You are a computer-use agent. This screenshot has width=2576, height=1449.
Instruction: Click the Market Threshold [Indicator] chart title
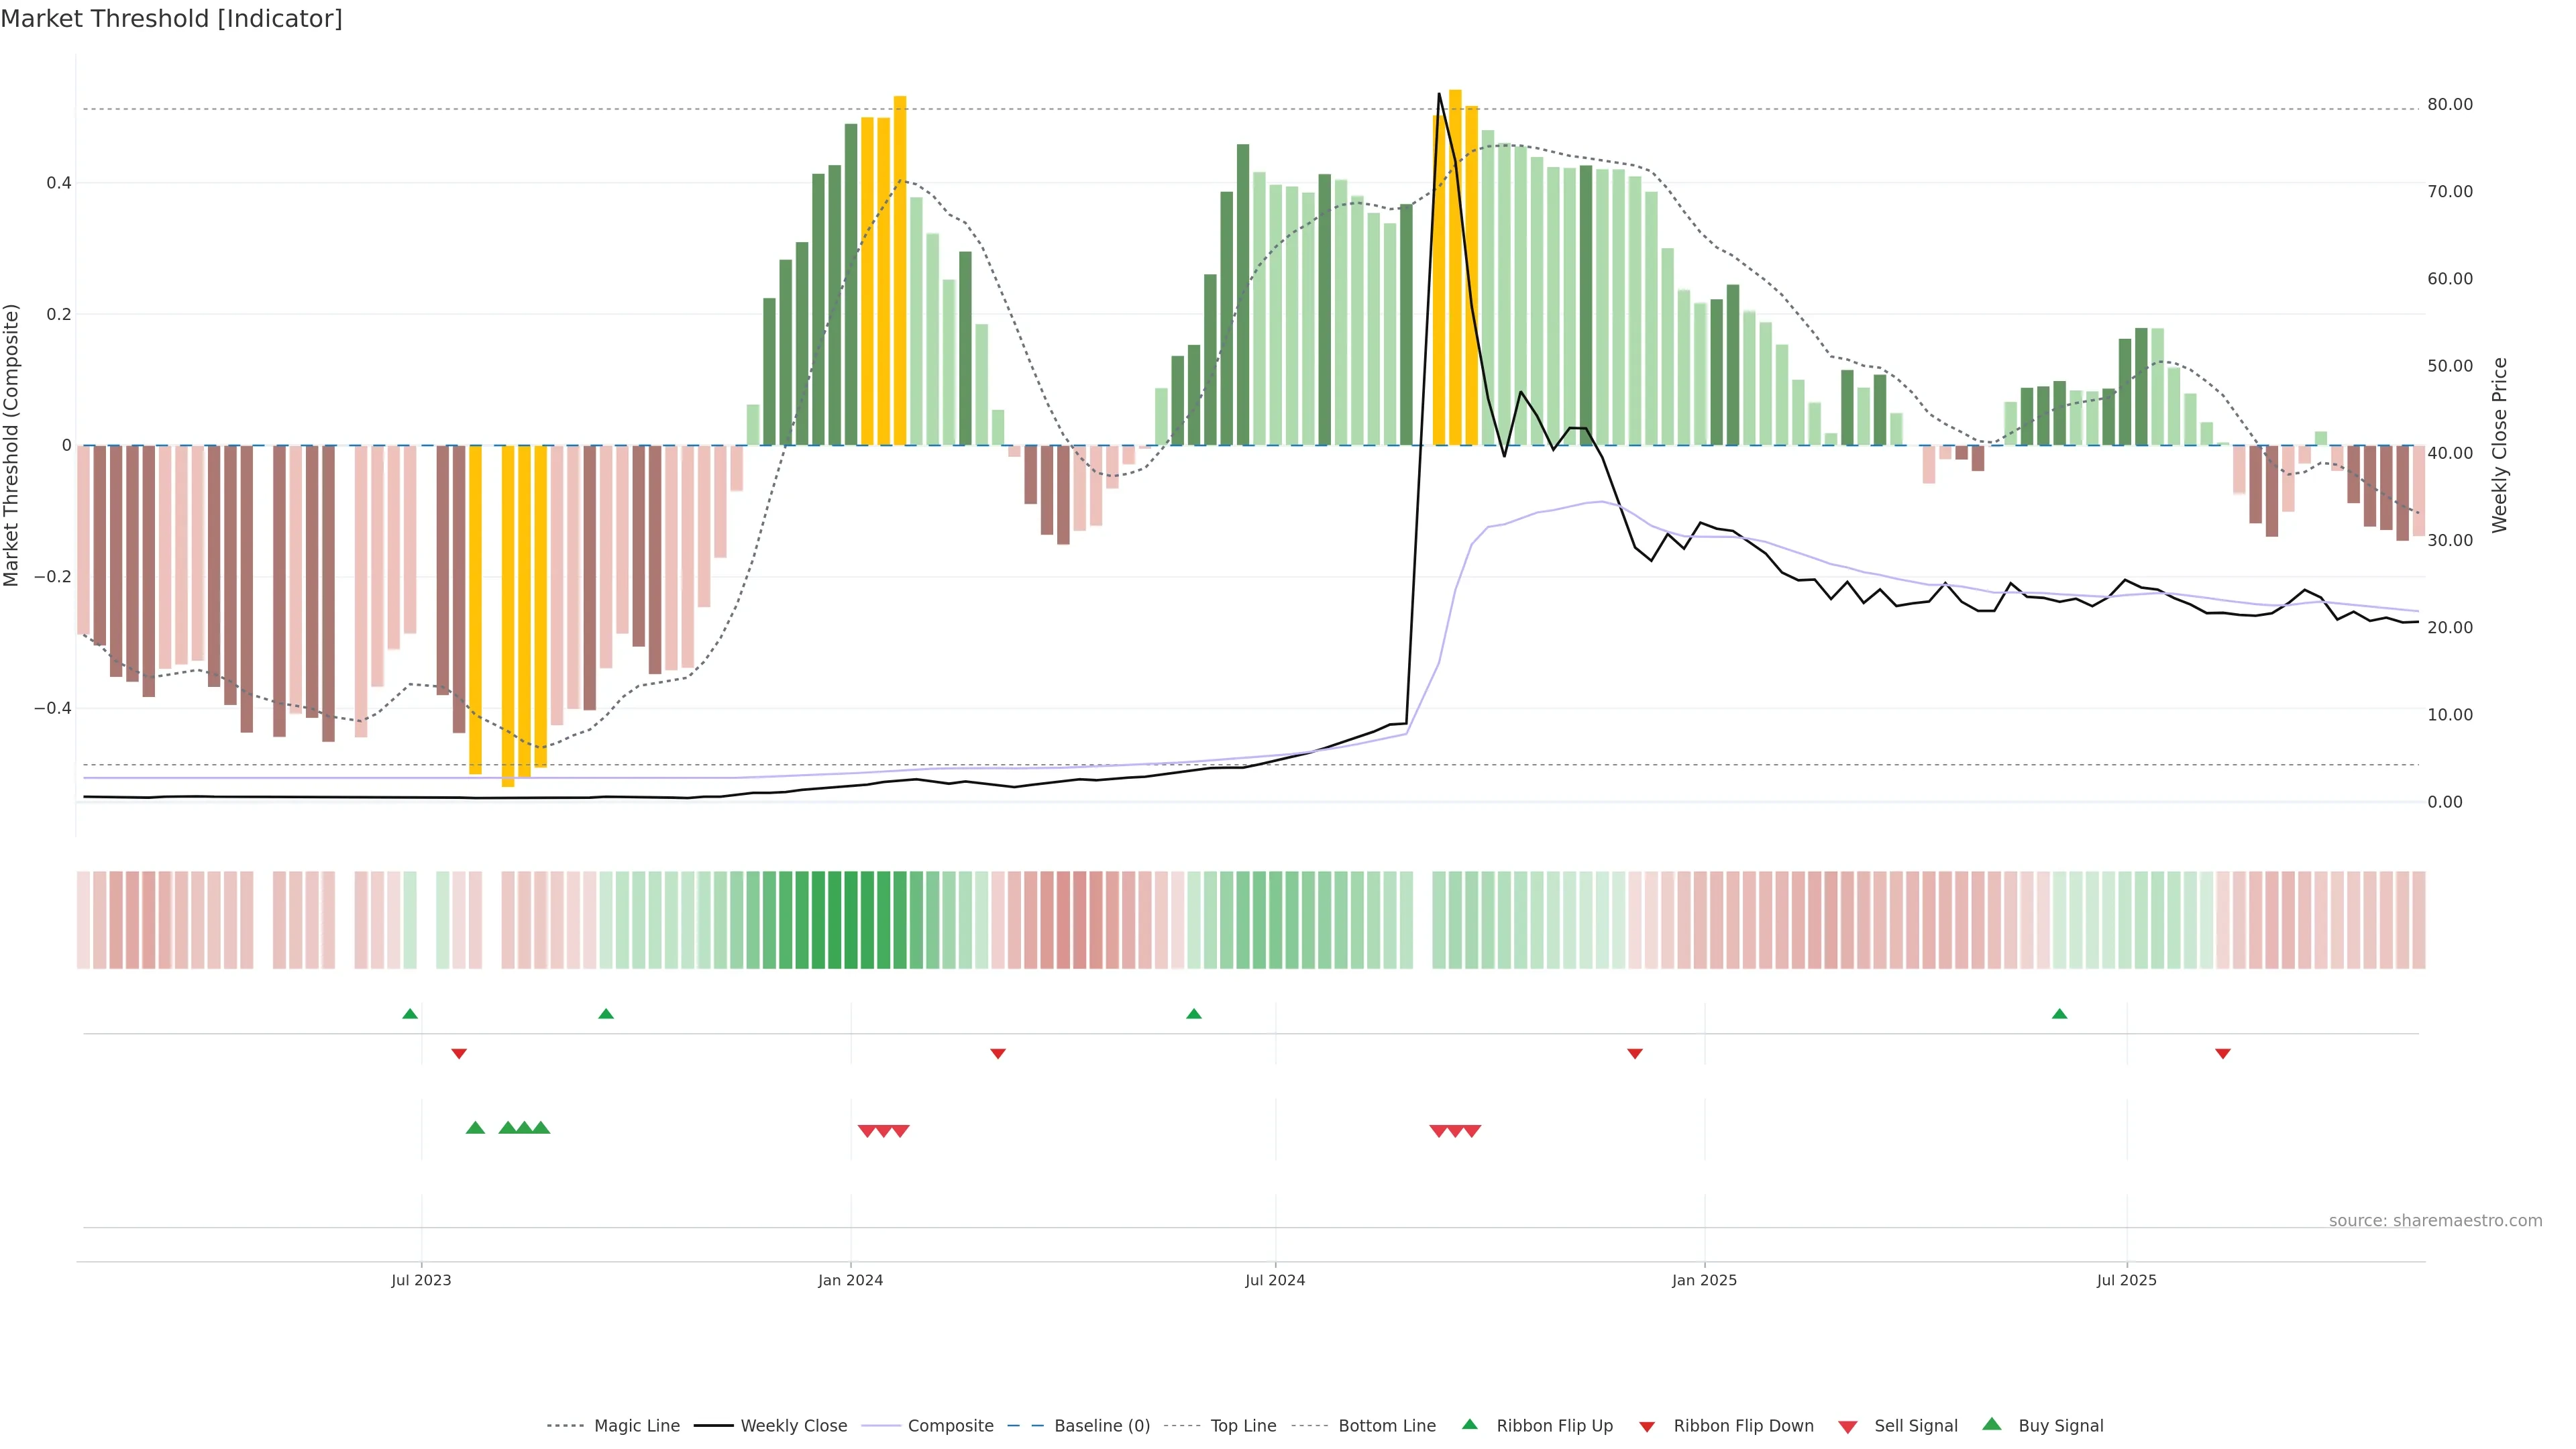point(171,19)
